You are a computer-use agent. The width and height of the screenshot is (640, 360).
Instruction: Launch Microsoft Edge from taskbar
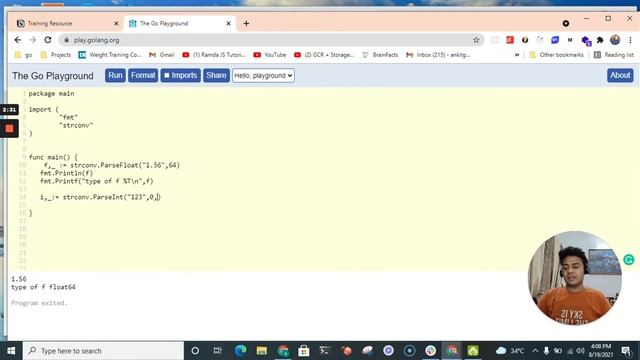(240, 351)
